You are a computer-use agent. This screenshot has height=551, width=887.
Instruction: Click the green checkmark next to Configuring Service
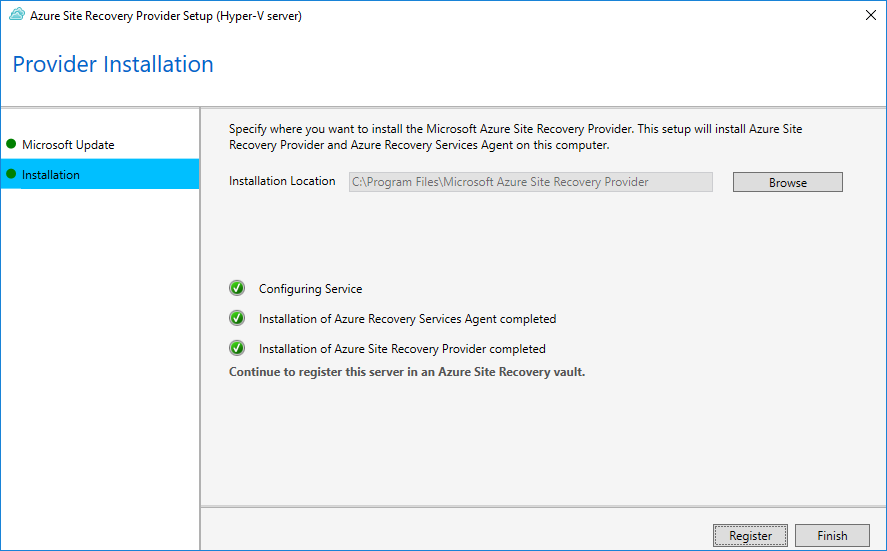pyautogui.click(x=237, y=288)
